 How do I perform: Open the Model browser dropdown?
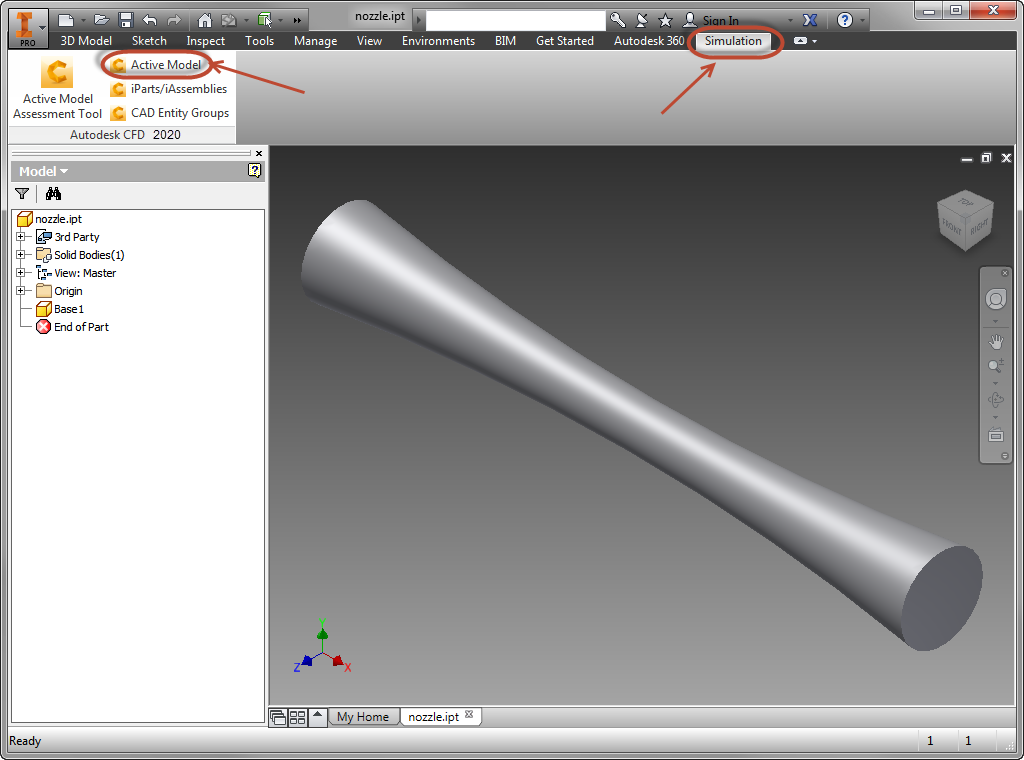[x=43, y=171]
